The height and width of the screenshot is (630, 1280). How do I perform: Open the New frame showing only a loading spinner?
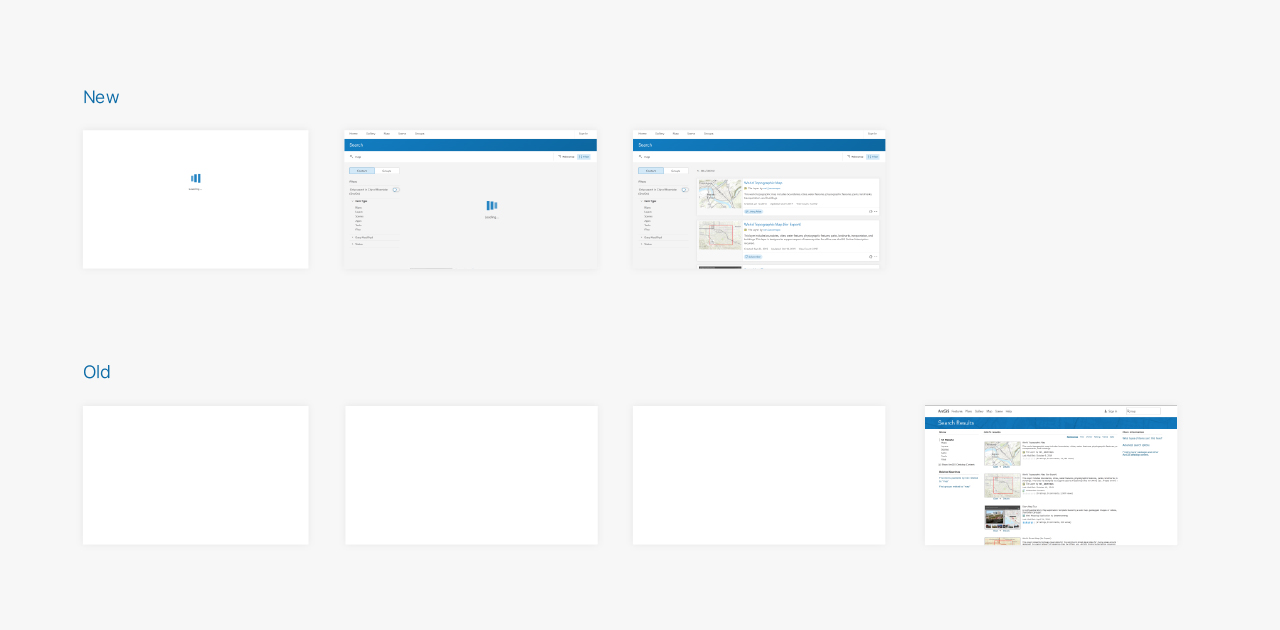click(196, 199)
